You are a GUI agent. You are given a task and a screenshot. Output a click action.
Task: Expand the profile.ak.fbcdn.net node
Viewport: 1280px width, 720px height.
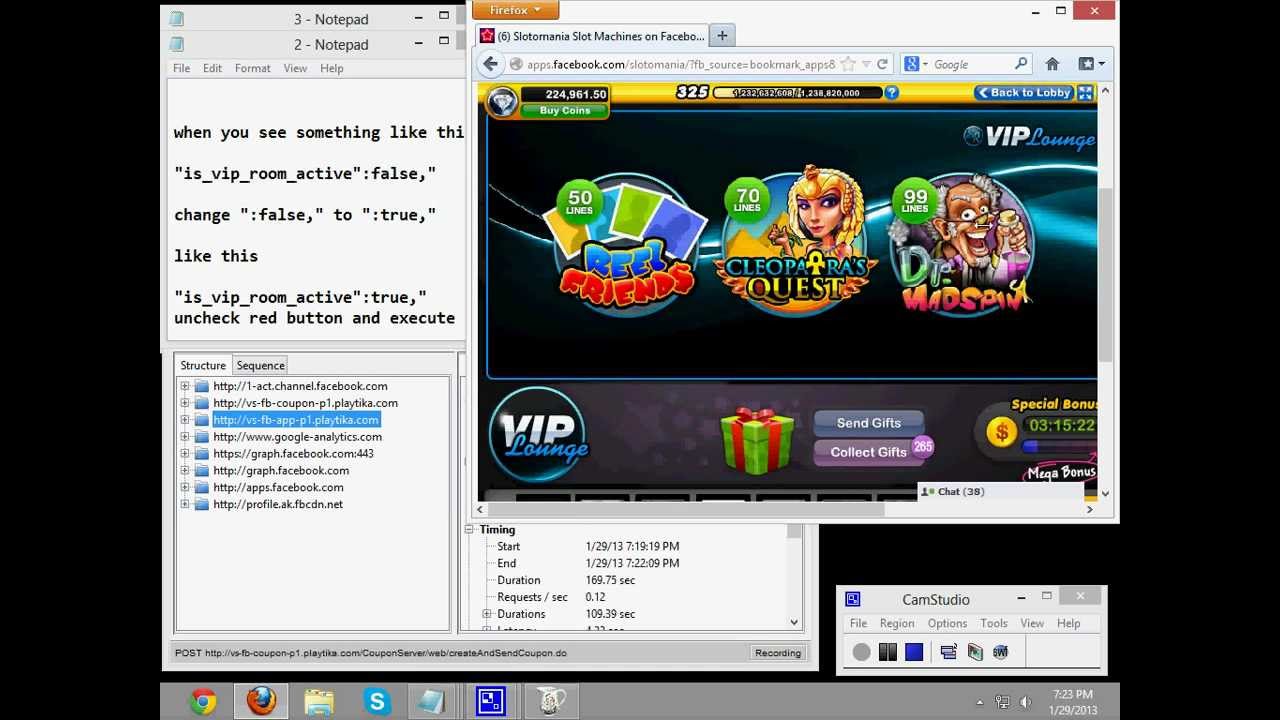(x=185, y=505)
